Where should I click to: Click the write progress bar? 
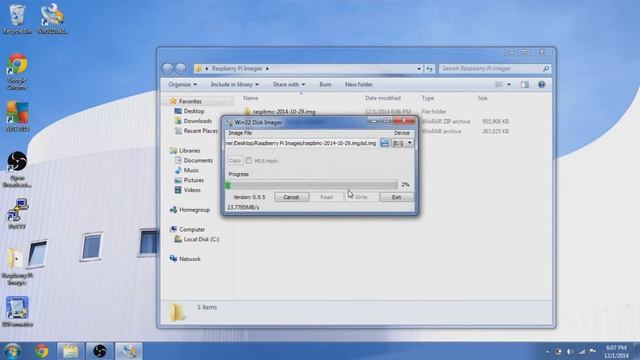pos(312,185)
